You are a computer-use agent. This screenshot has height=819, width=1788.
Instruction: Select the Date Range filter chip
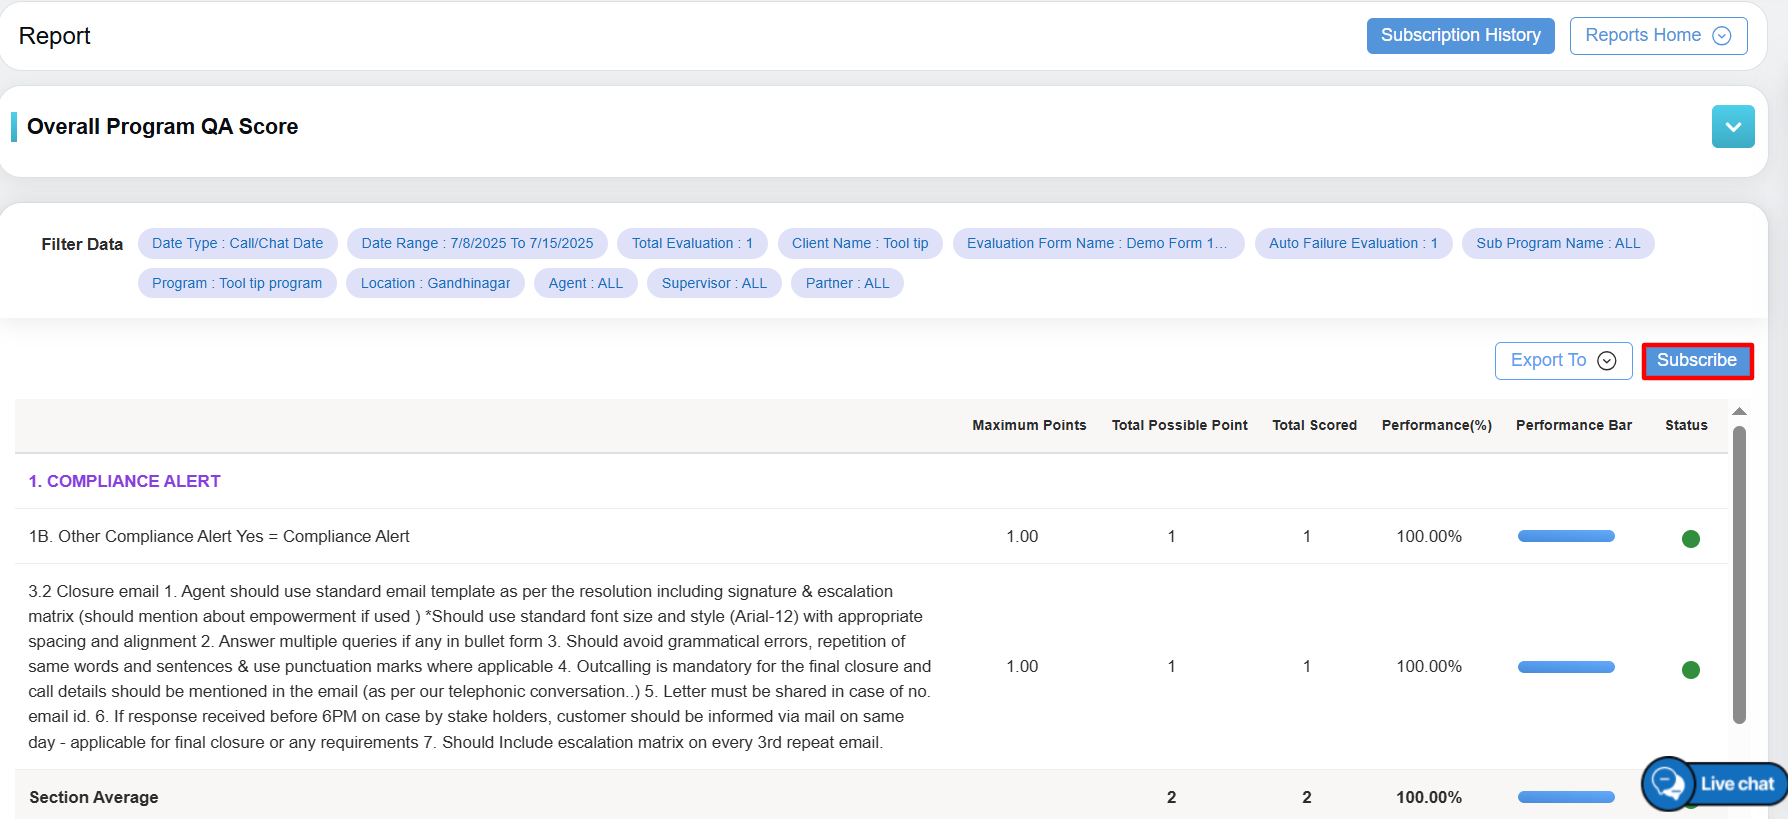pyautogui.click(x=477, y=244)
